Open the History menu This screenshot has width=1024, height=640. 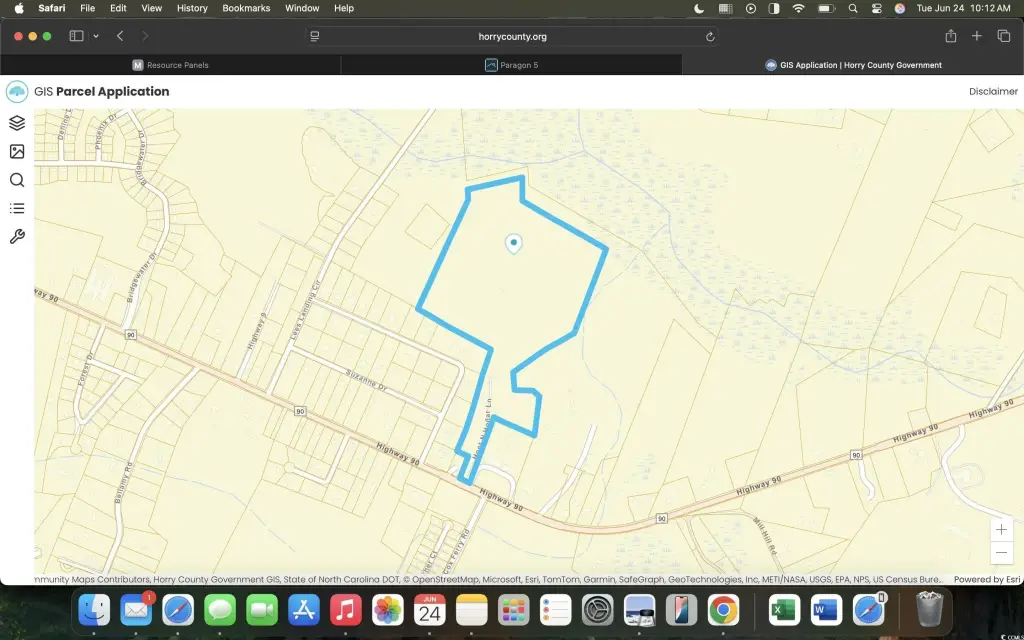point(192,8)
